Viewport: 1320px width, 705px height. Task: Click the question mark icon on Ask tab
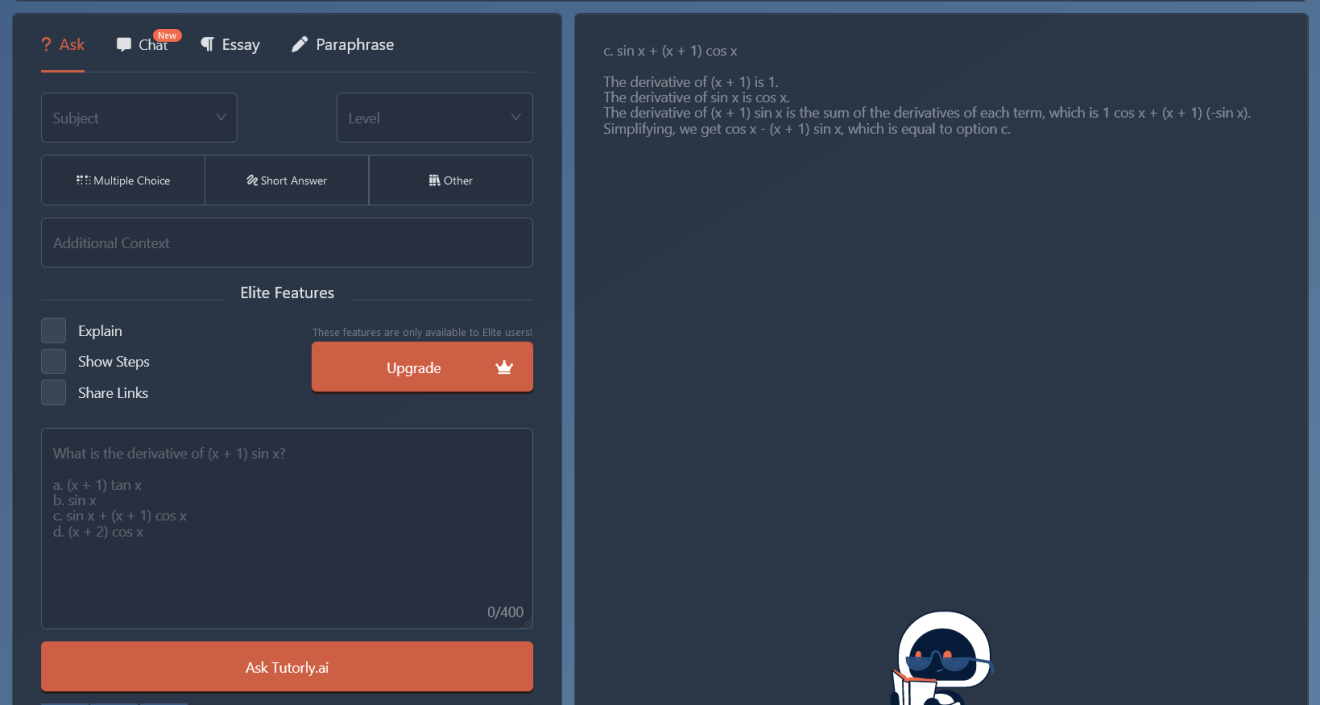coord(45,44)
